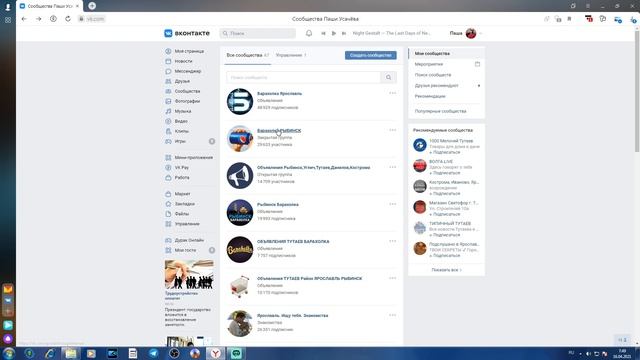Open Рыбинск Барахолка community link

coord(278,204)
